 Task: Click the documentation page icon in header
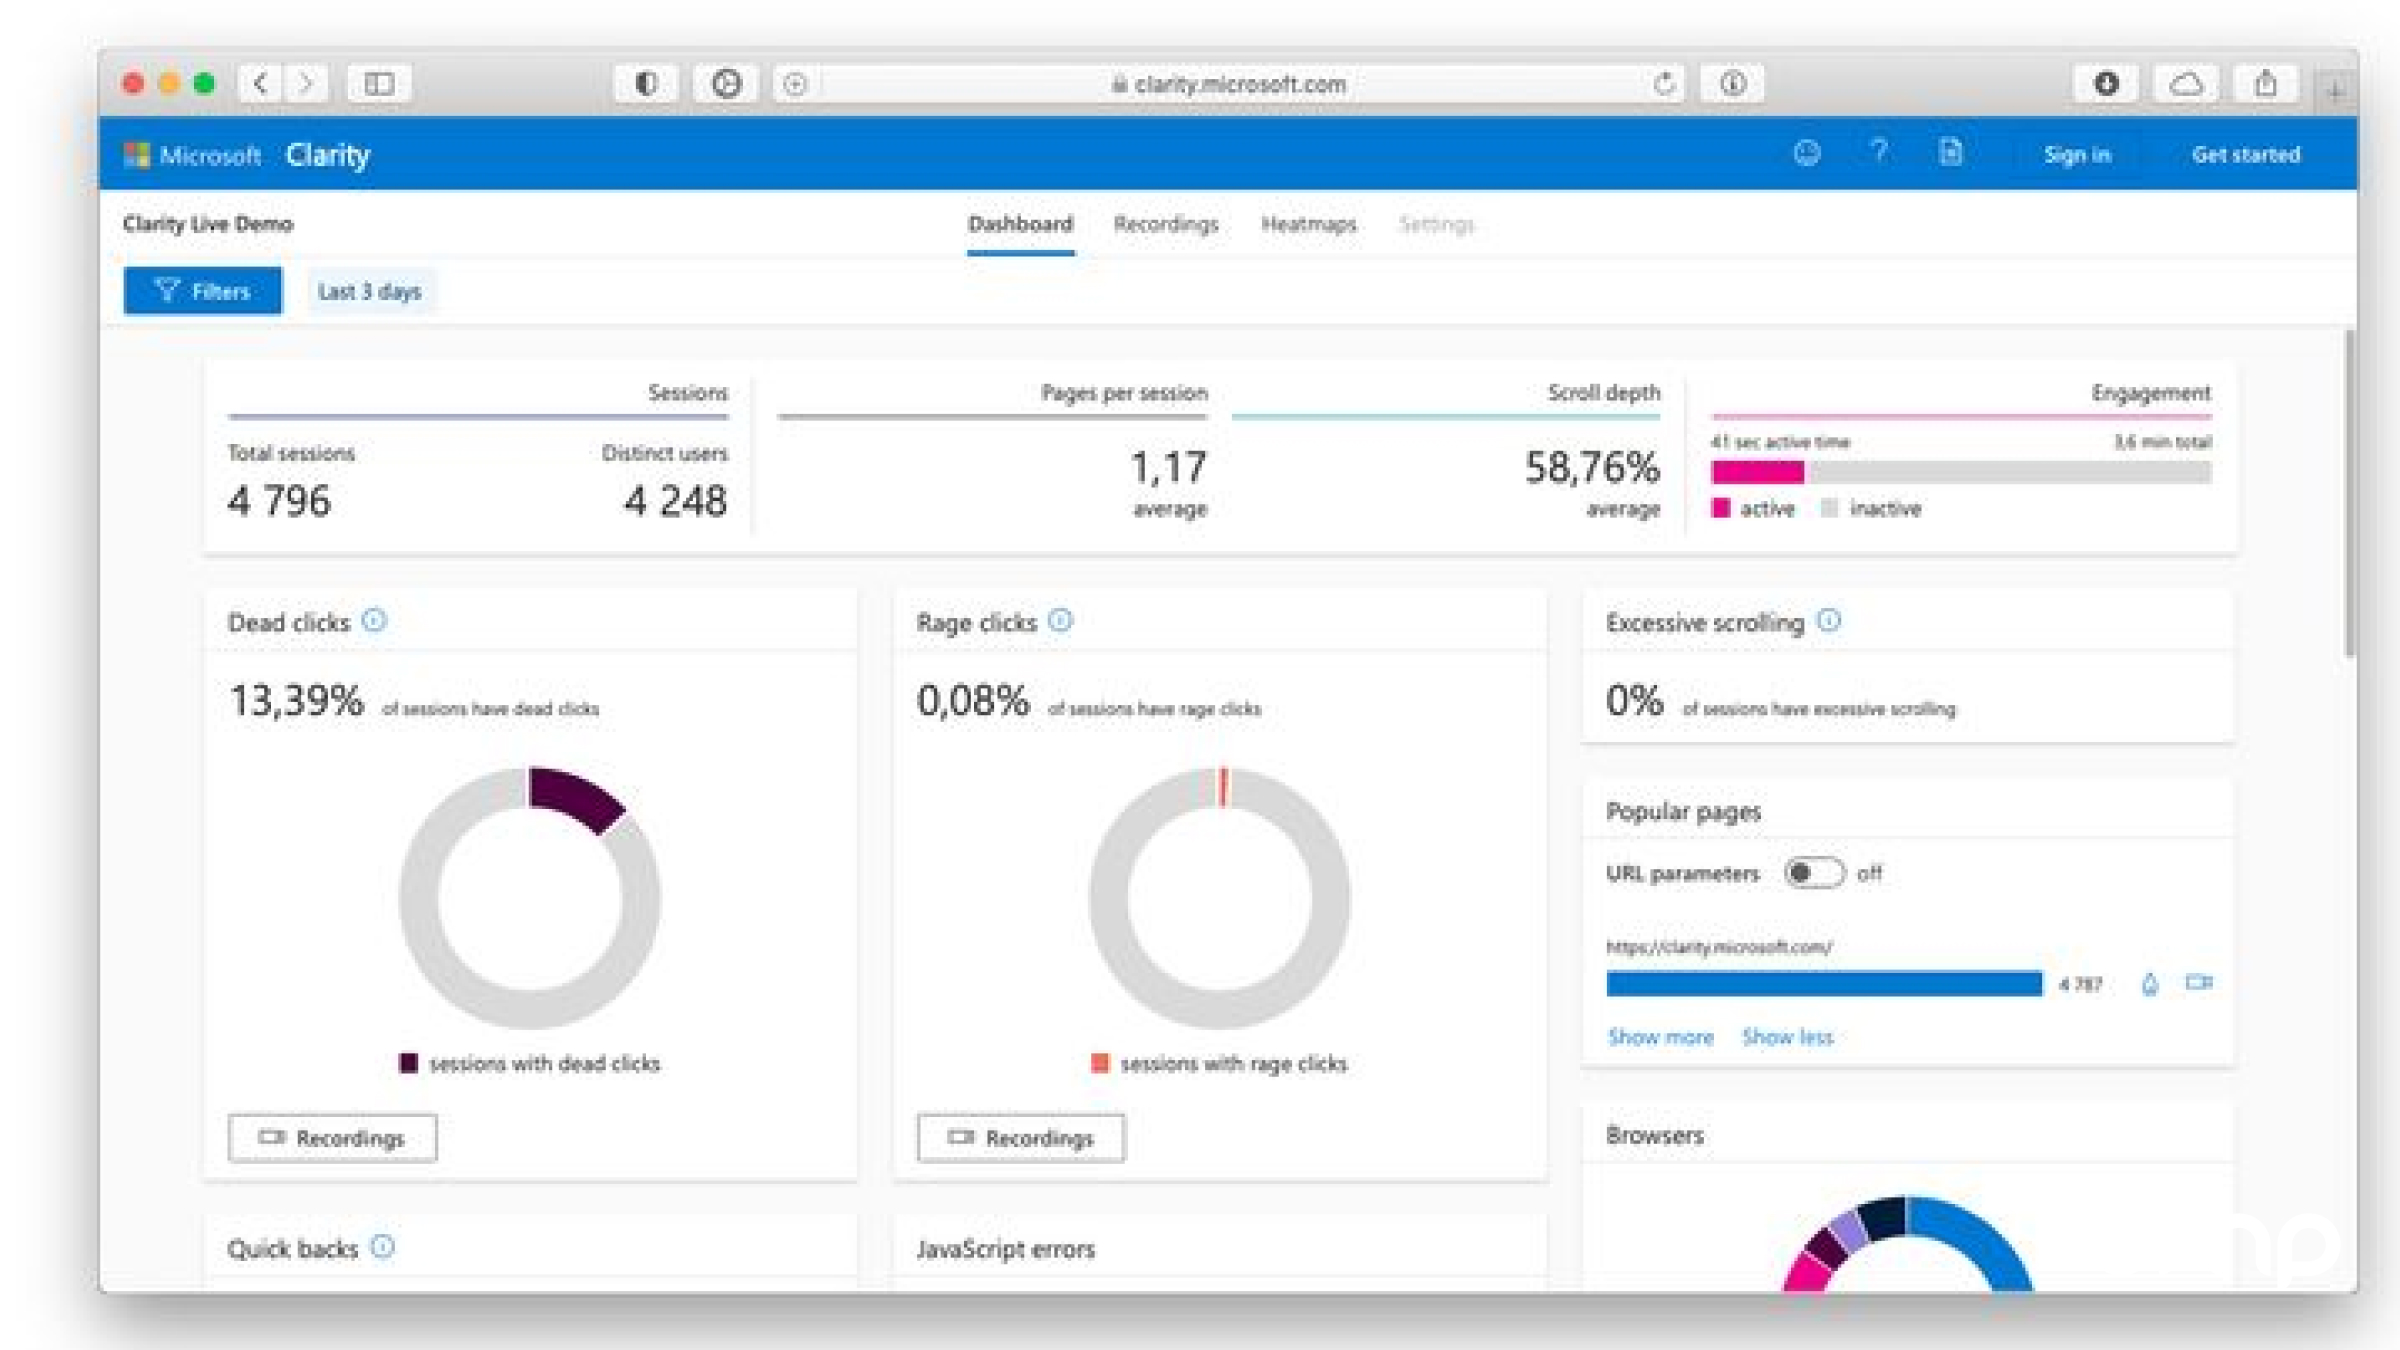(1950, 153)
